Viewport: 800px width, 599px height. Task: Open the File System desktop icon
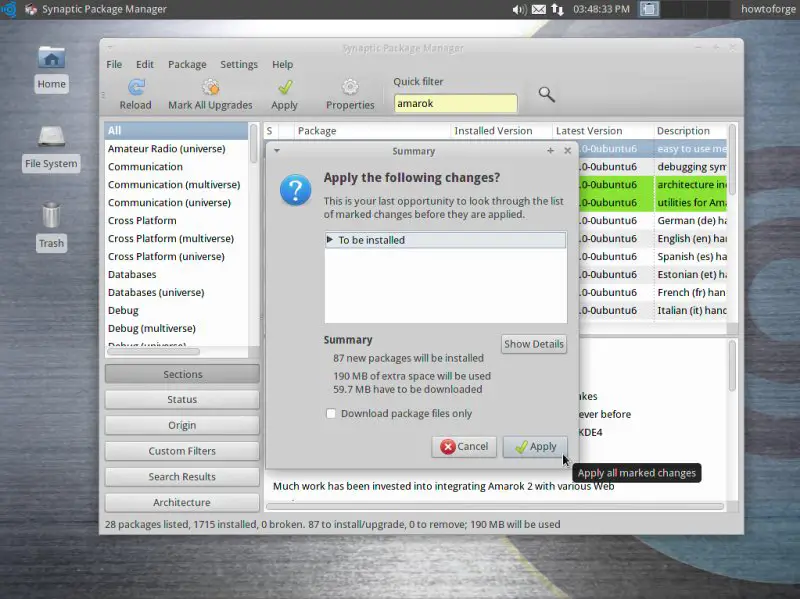pyautogui.click(x=52, y=137)
